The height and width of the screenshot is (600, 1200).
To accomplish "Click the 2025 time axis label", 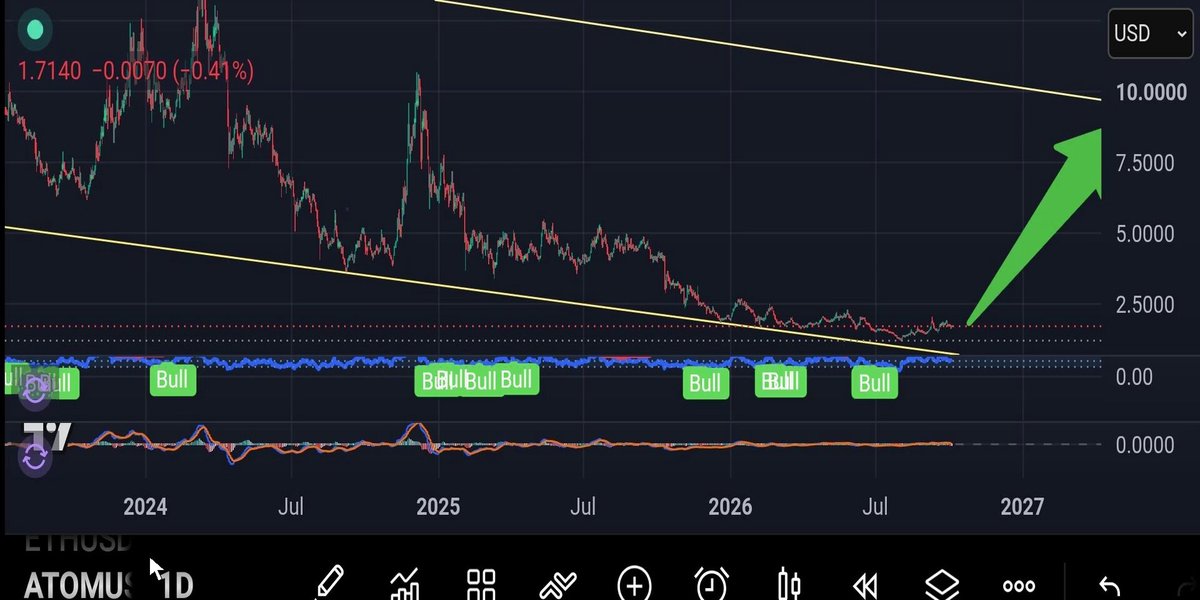I will [x=437, y=506].
